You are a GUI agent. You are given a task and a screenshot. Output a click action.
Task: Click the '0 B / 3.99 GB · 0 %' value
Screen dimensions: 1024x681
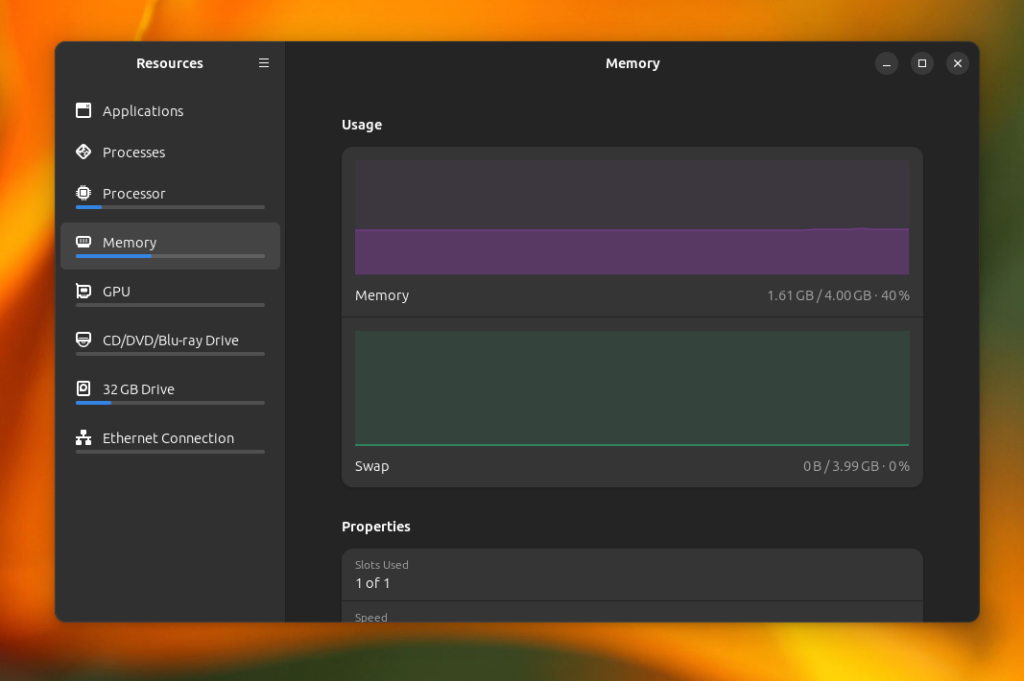pyautogui.click(x=856, y=466)
